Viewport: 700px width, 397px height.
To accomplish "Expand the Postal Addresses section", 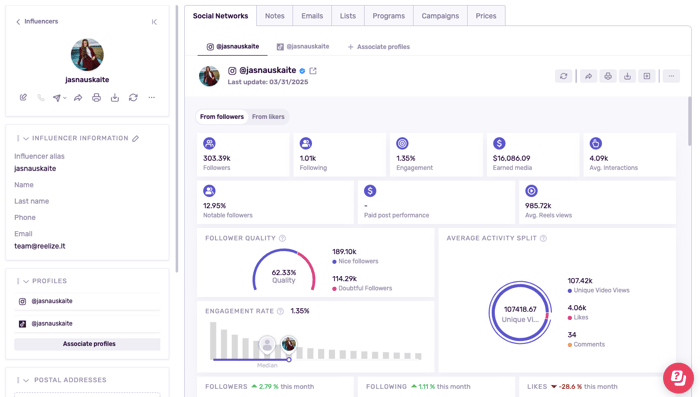I will [x=26, y=380].
